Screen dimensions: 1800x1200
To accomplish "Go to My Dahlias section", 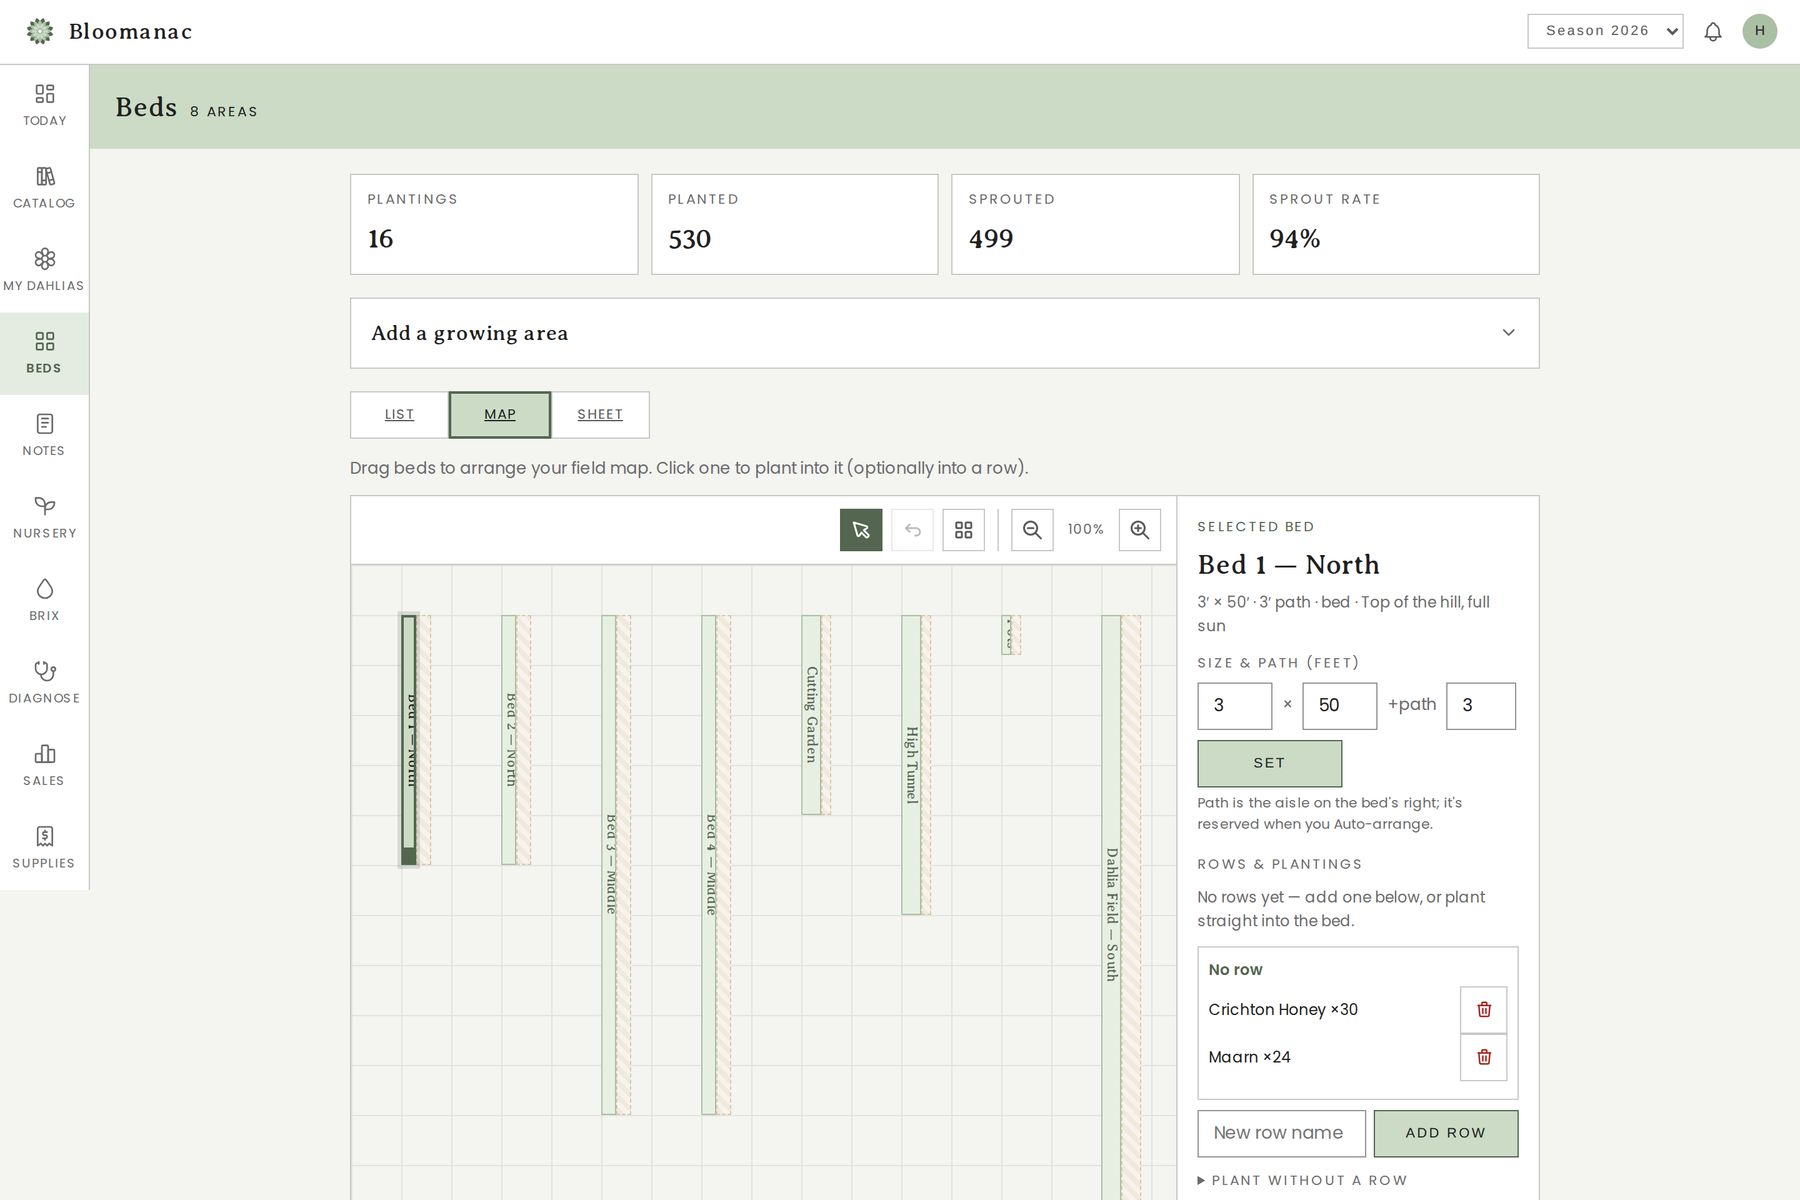I will tap(44, 271).
